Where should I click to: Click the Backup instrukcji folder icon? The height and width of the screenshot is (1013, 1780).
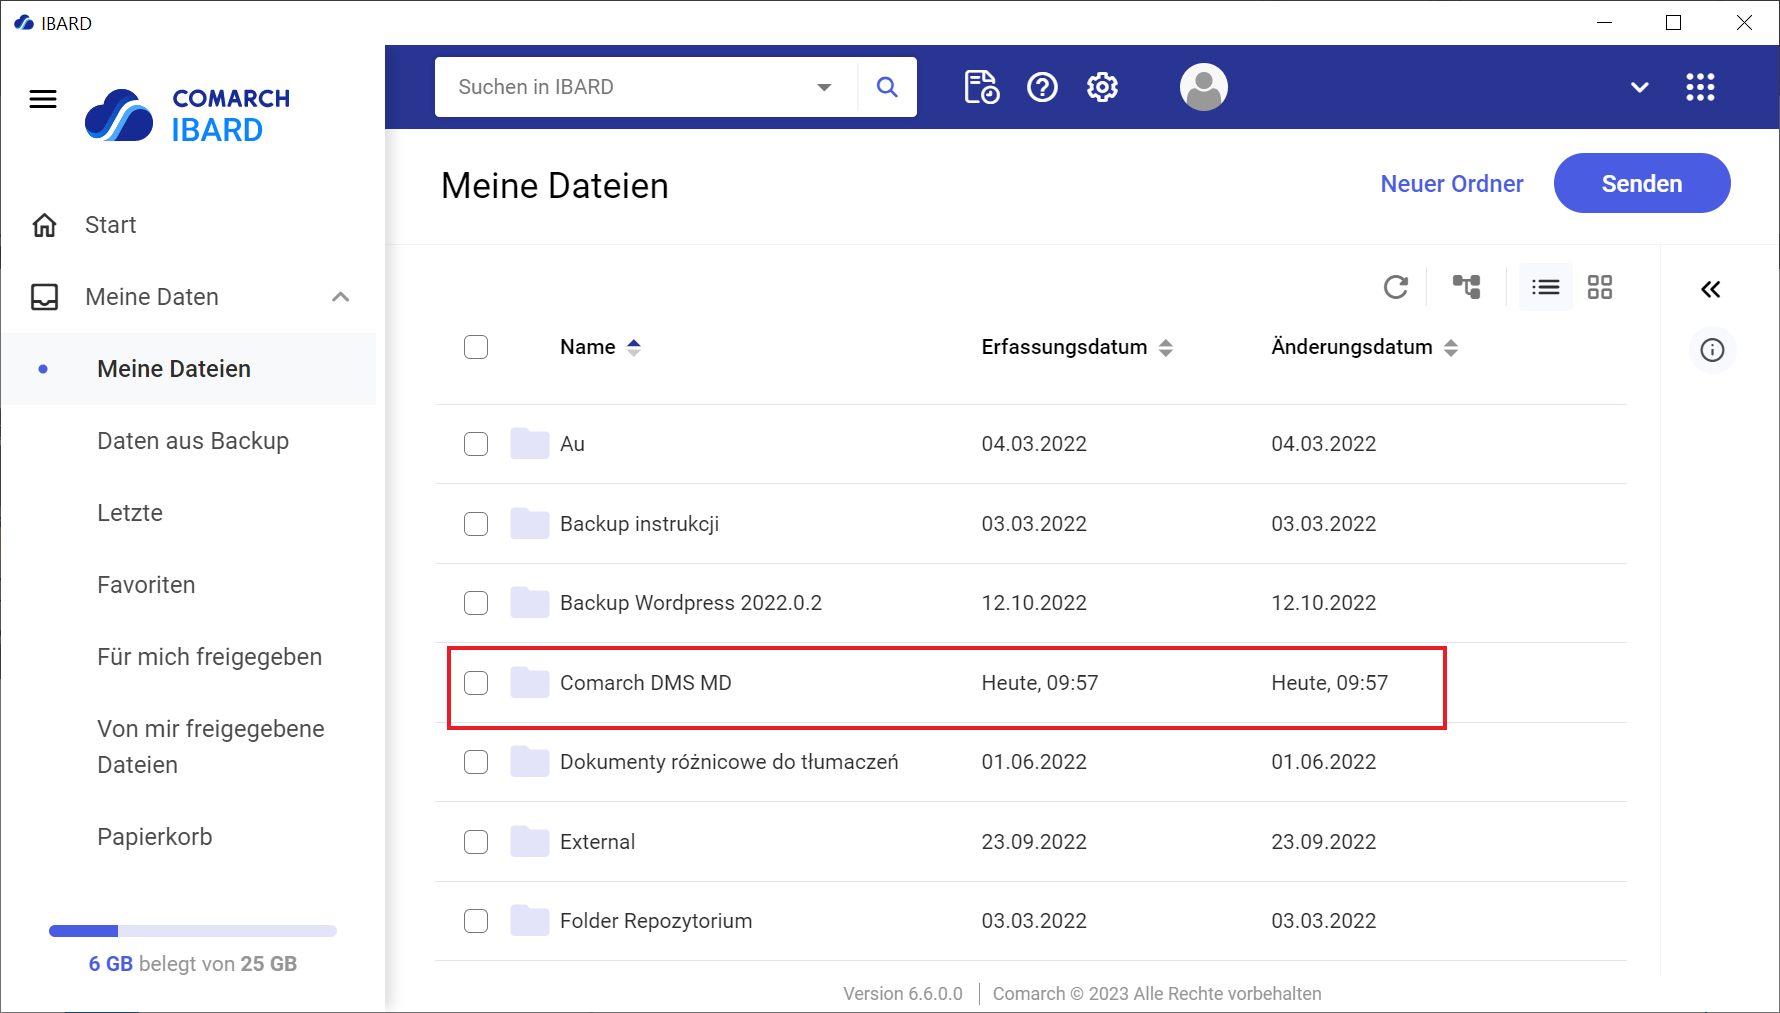[530, 524]
